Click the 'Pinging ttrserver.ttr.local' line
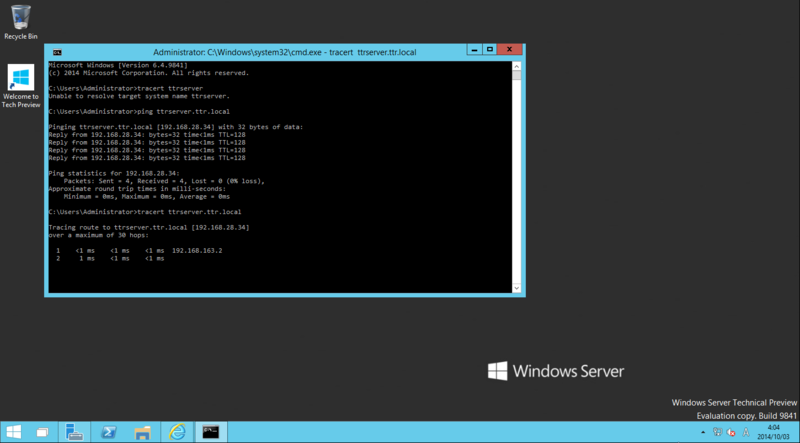The image size is (800, 443). (176, 127)
